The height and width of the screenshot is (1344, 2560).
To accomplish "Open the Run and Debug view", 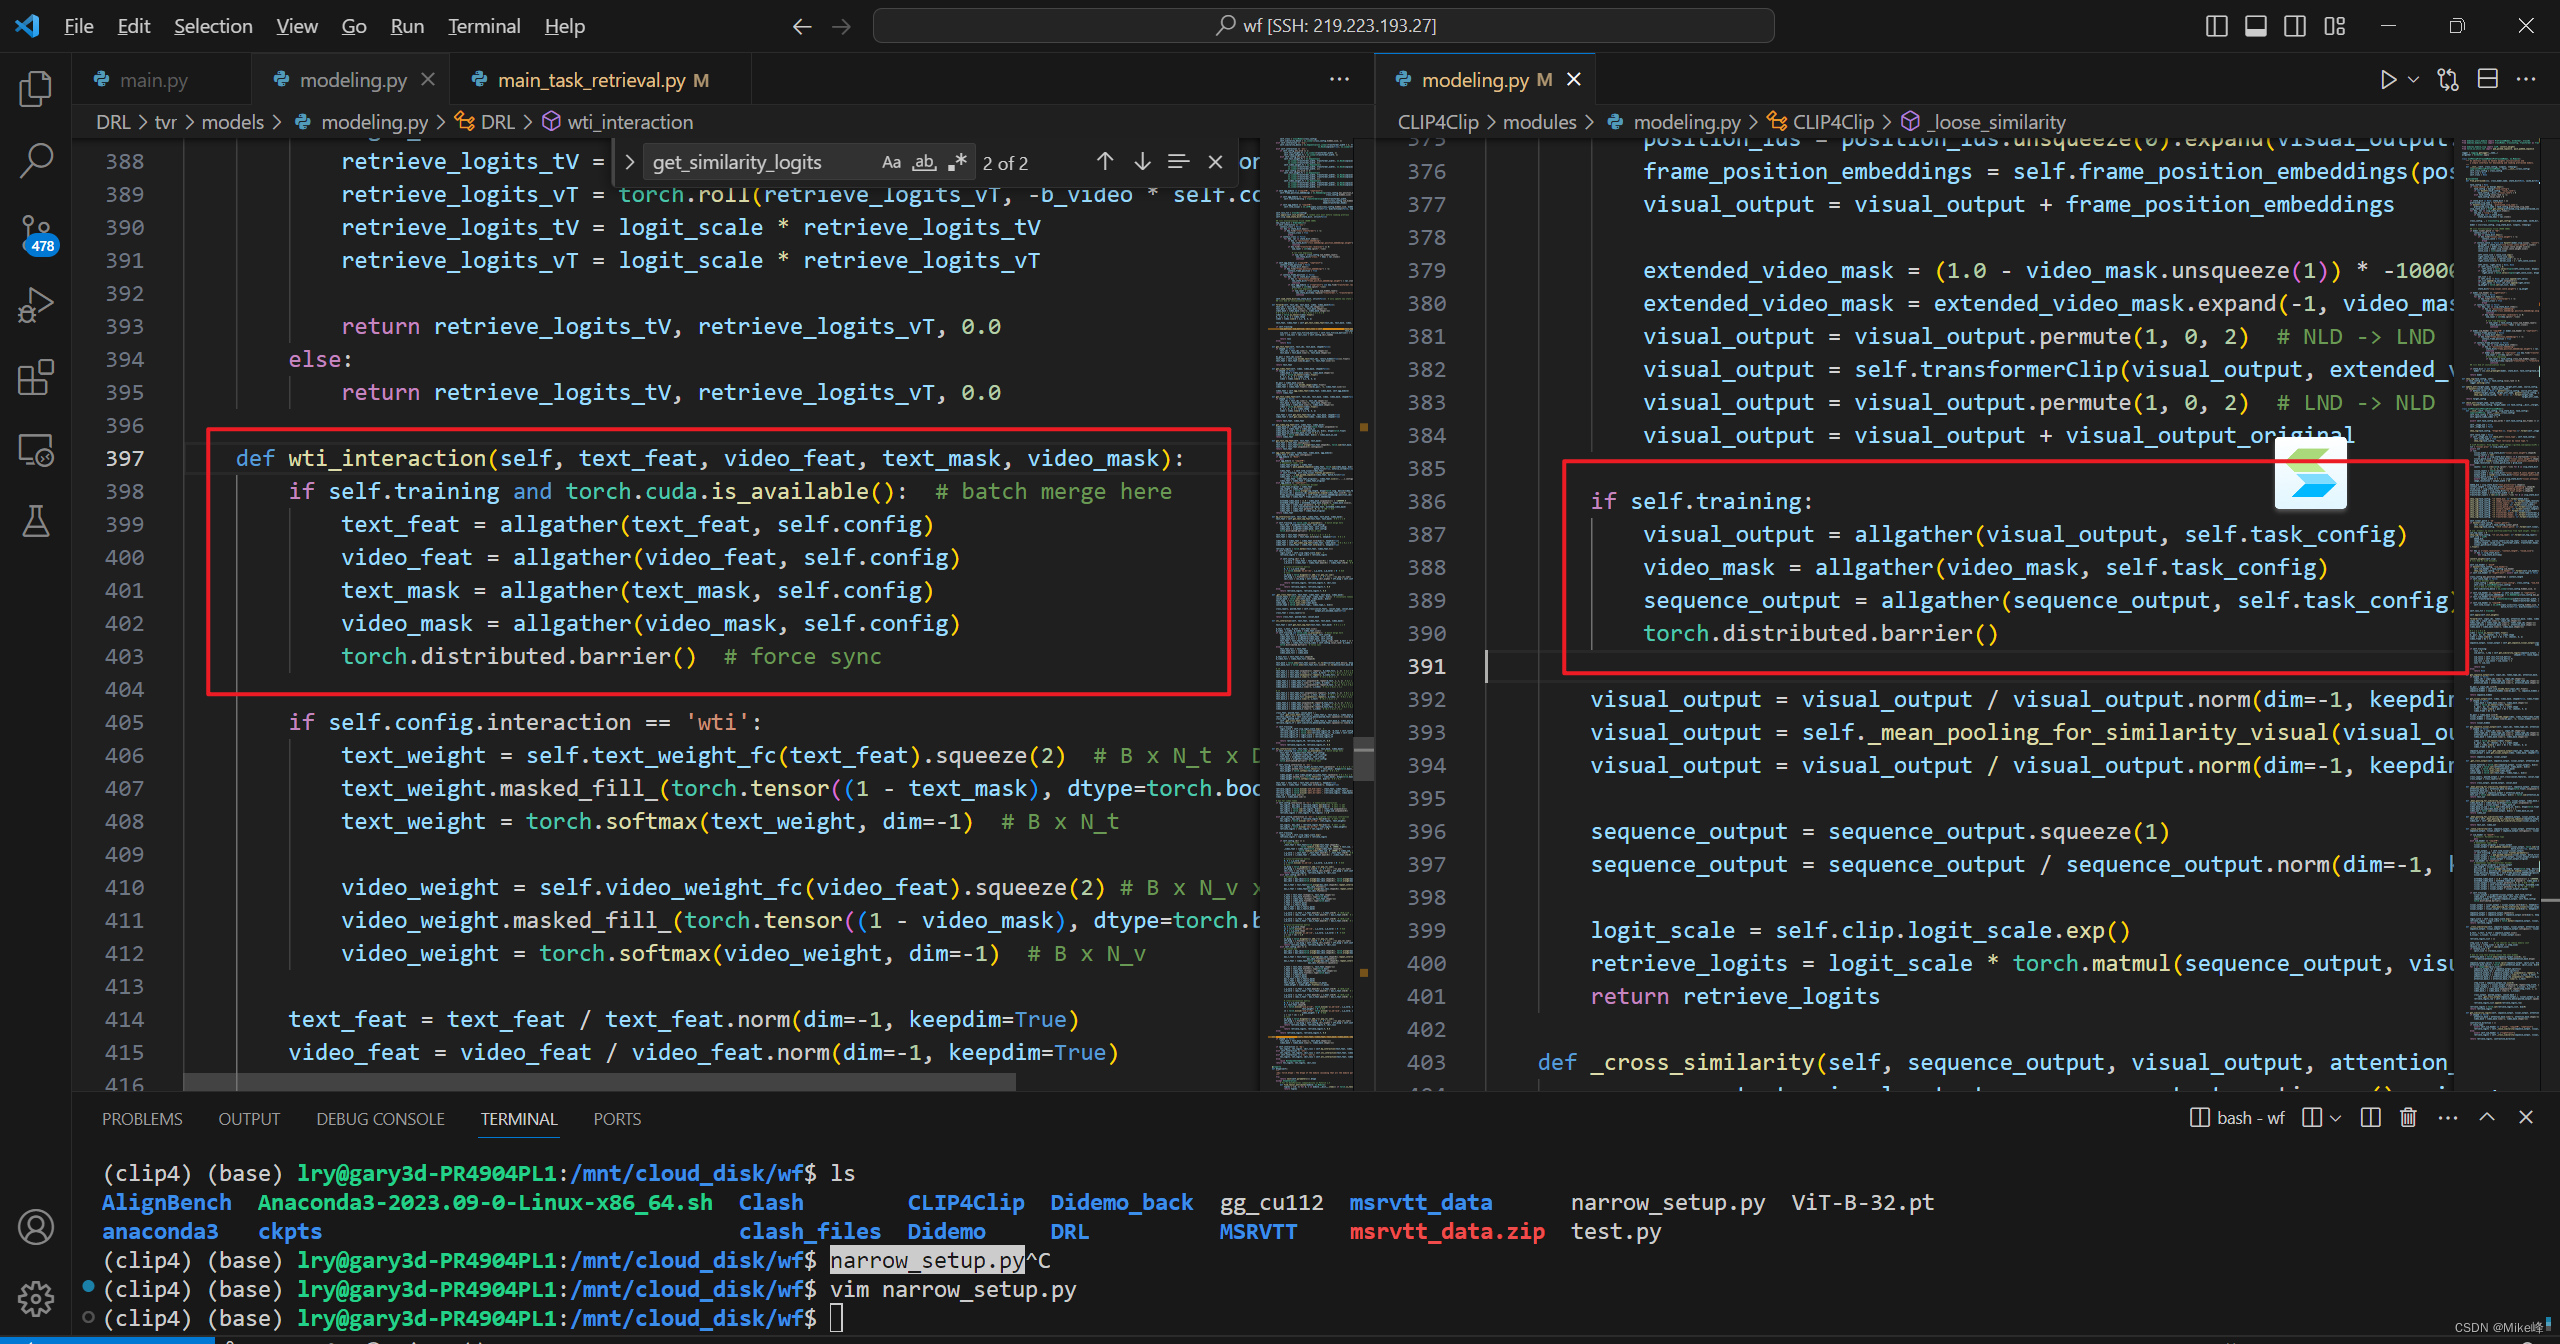I will 36,305.
